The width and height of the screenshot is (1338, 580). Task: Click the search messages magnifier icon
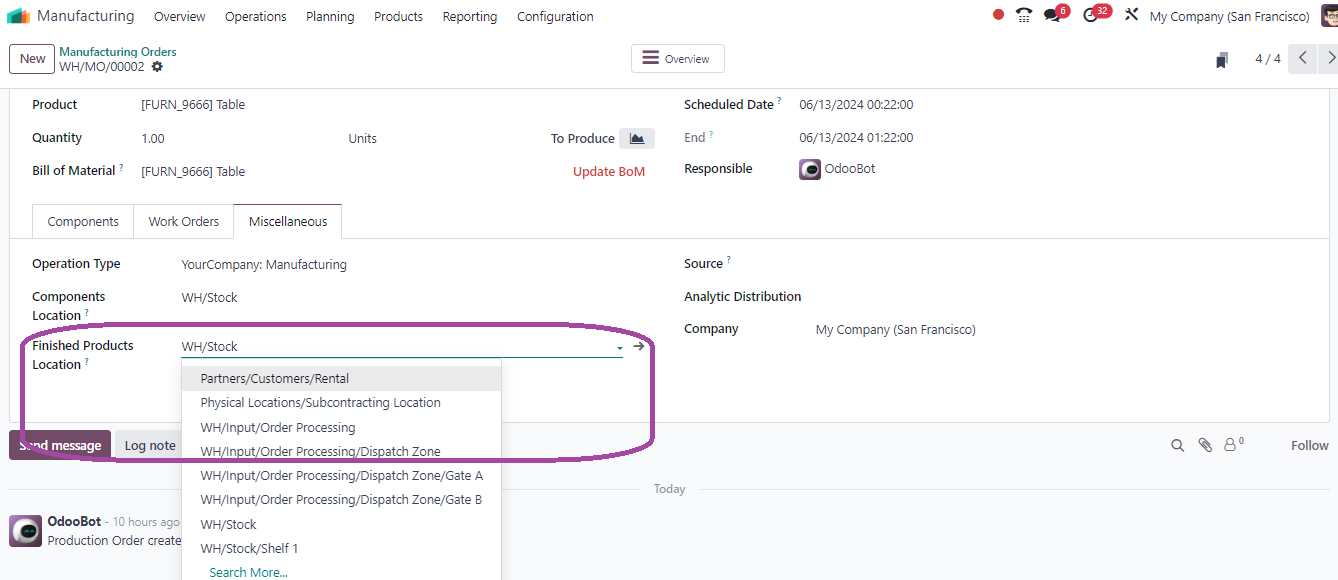click(1178, 446)
